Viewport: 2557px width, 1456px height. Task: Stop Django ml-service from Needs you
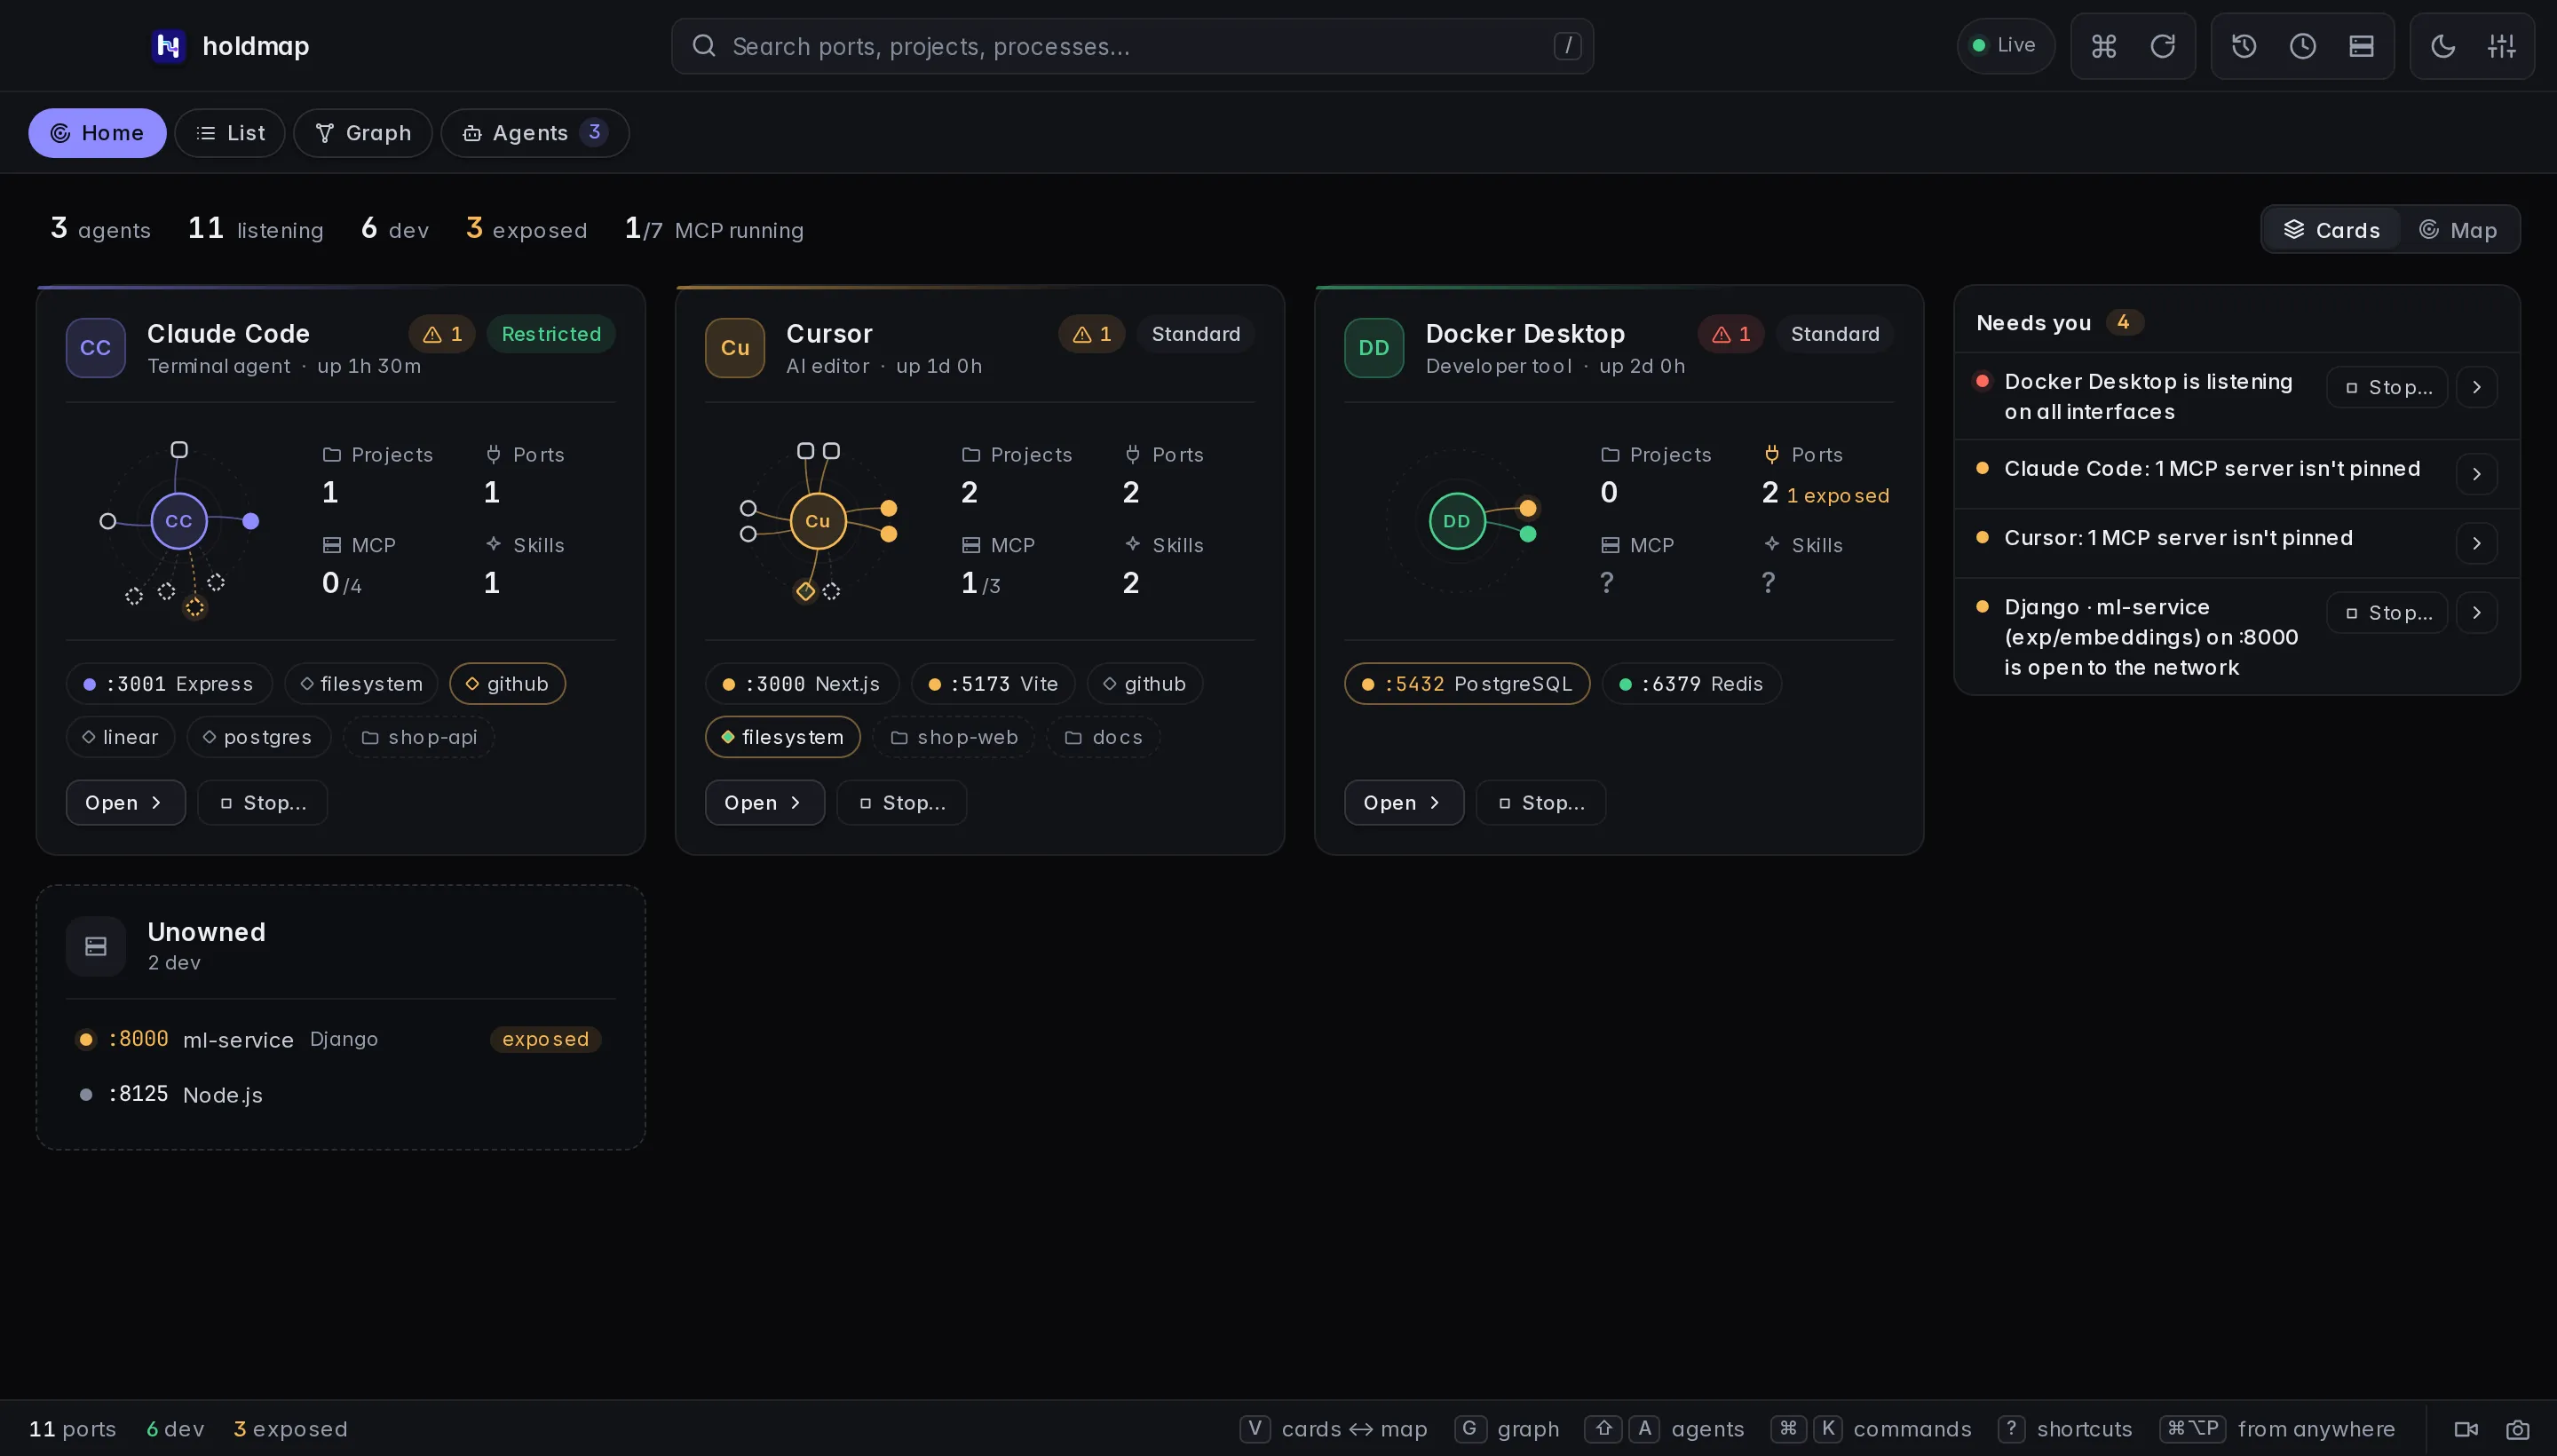[2387, 613]
